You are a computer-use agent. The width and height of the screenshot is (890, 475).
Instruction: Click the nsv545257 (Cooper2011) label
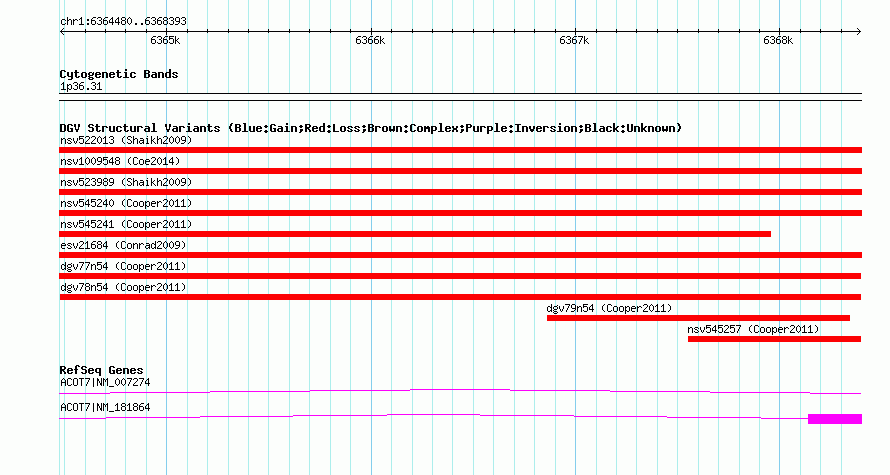tap(753, 329)
